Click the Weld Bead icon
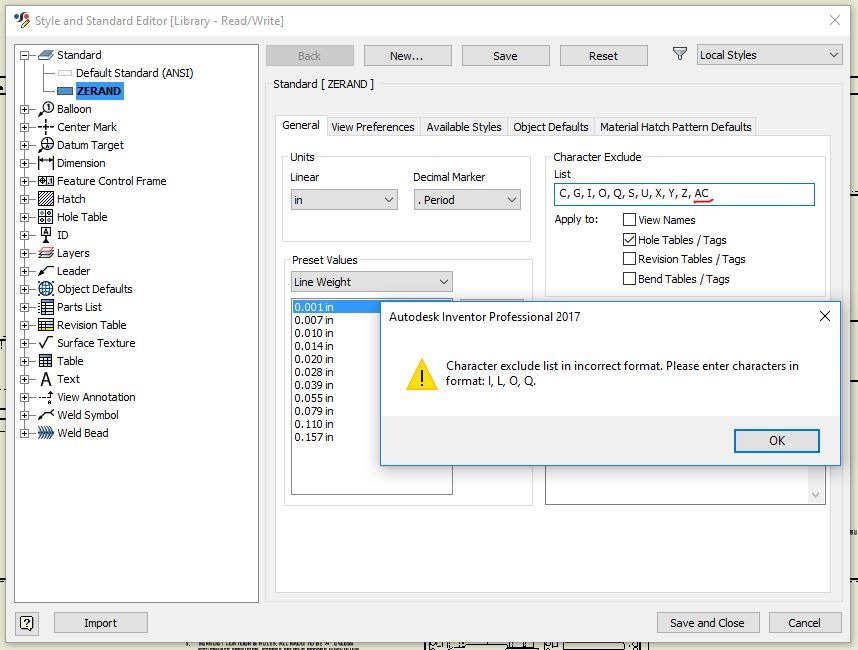The image size is (858, 650). pyautogui.click(x=46, y=433)
